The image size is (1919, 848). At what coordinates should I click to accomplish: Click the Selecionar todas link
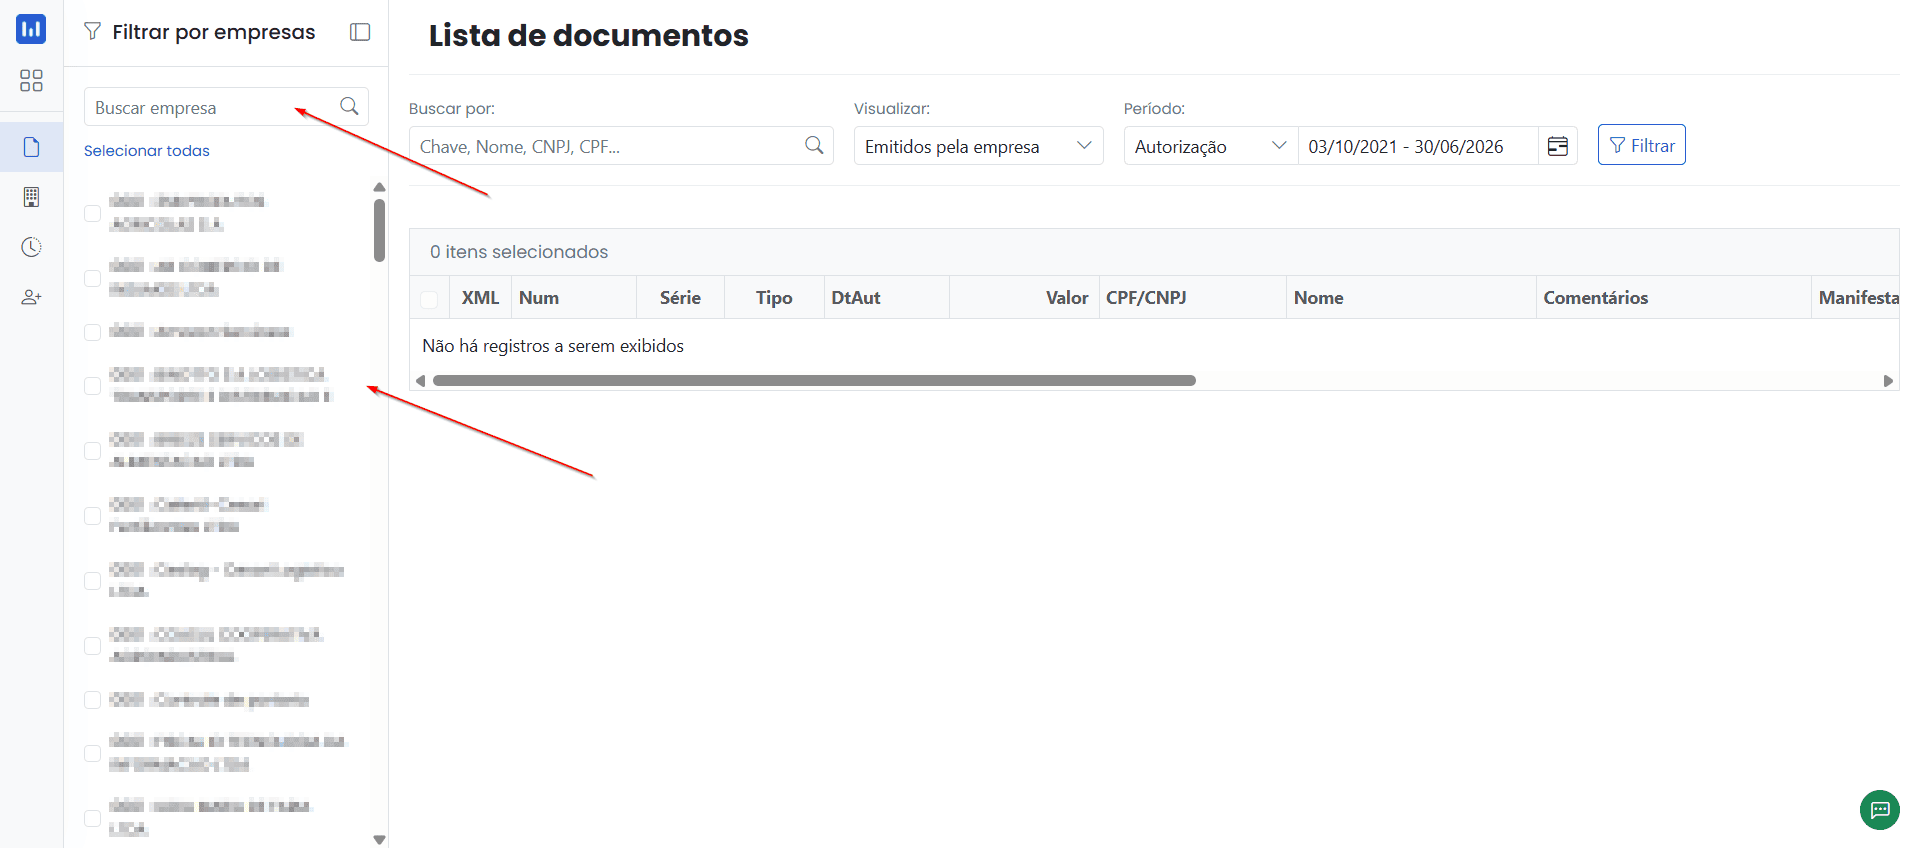click(x=147, y=151)
